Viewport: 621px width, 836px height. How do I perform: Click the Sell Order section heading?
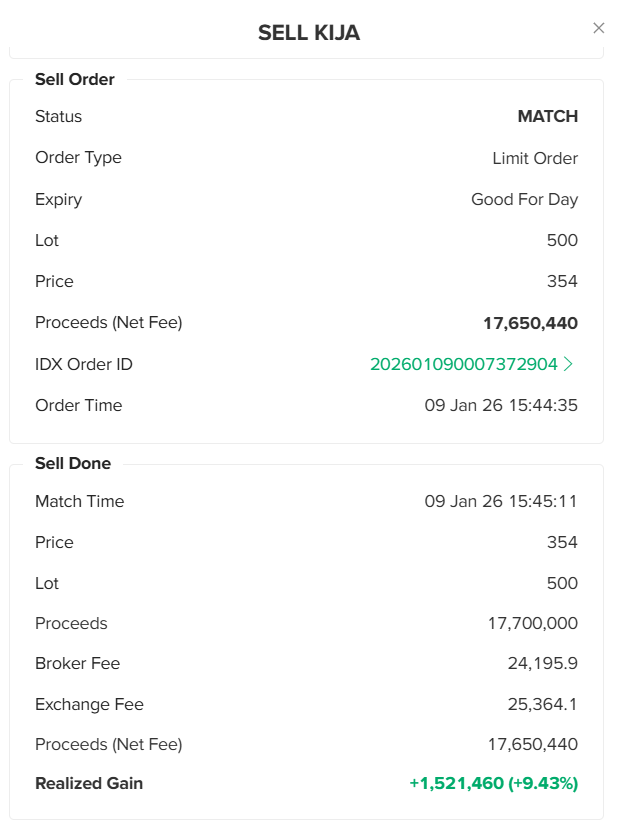pyautogui.click(x=75, y=79)
